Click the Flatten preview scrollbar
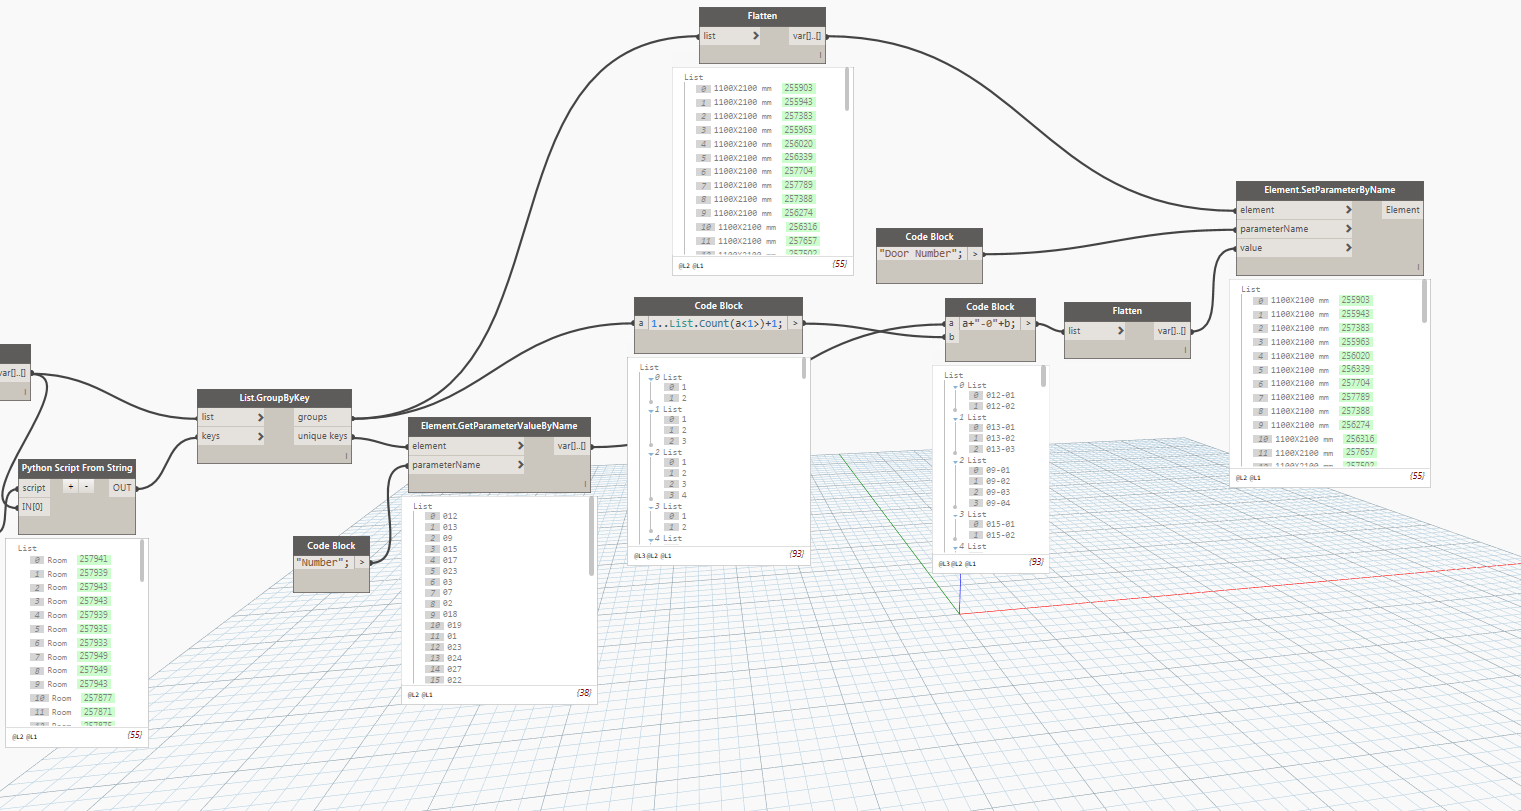 (848, 89)
